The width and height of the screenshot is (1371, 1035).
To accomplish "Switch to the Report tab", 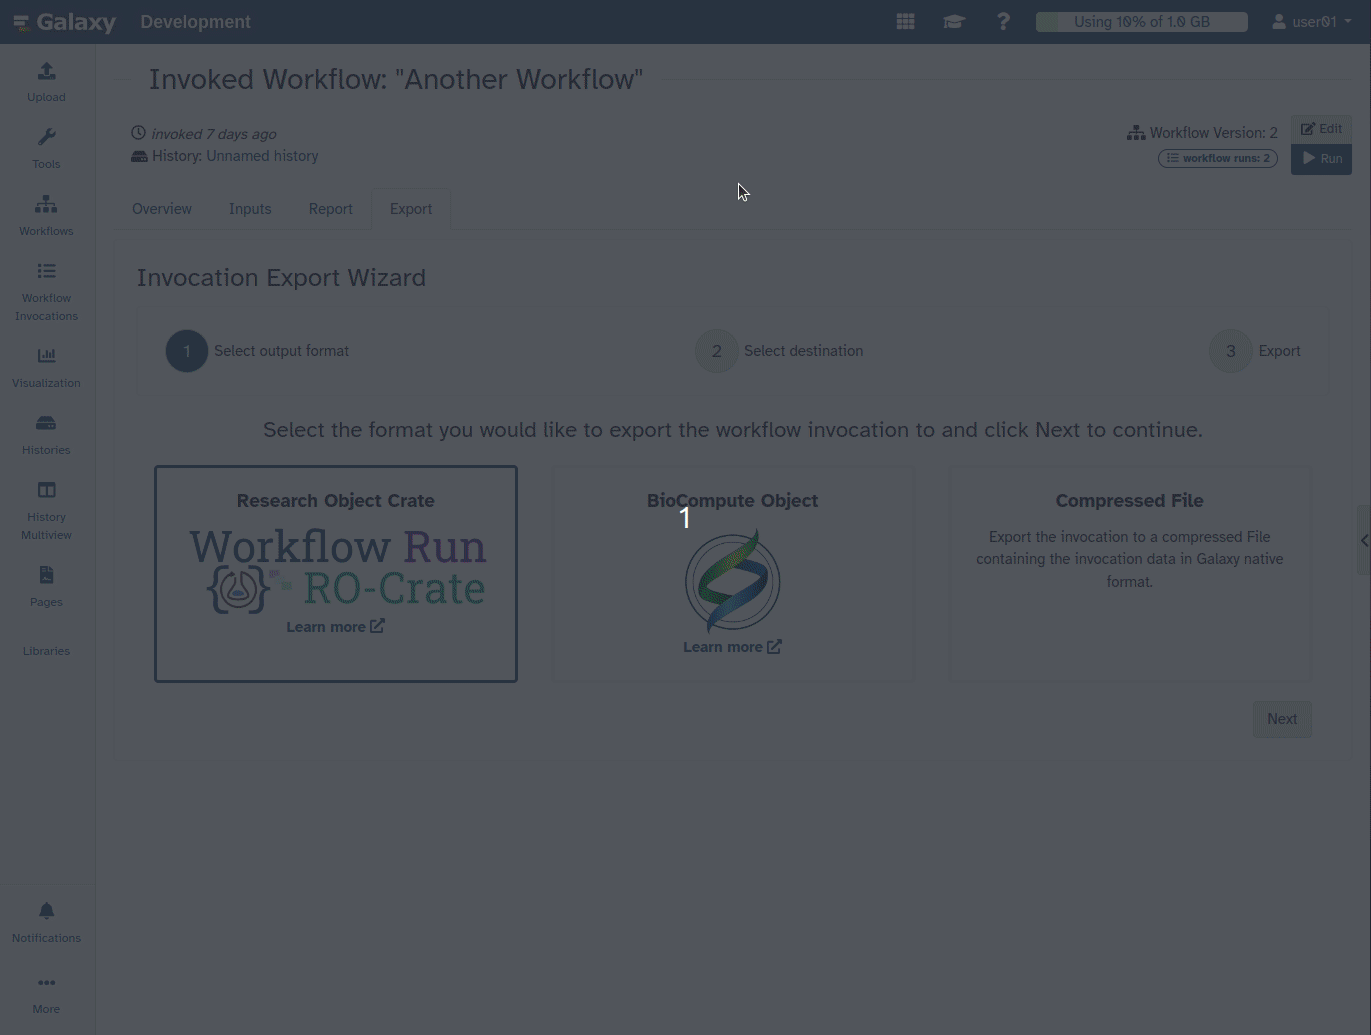I will point(330,209).
